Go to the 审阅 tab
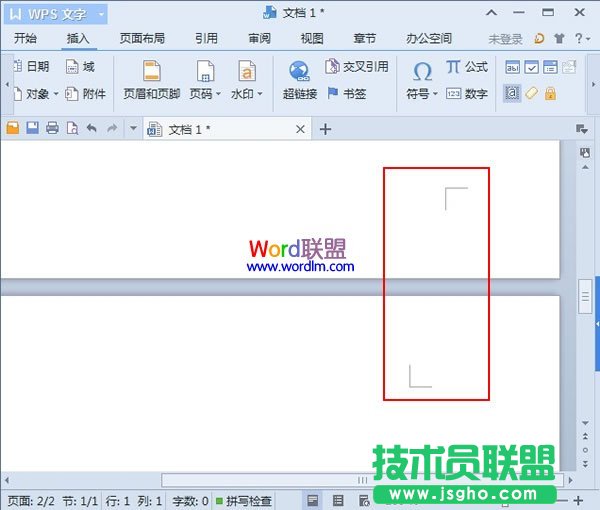600x510 pixels. (259, 38)
